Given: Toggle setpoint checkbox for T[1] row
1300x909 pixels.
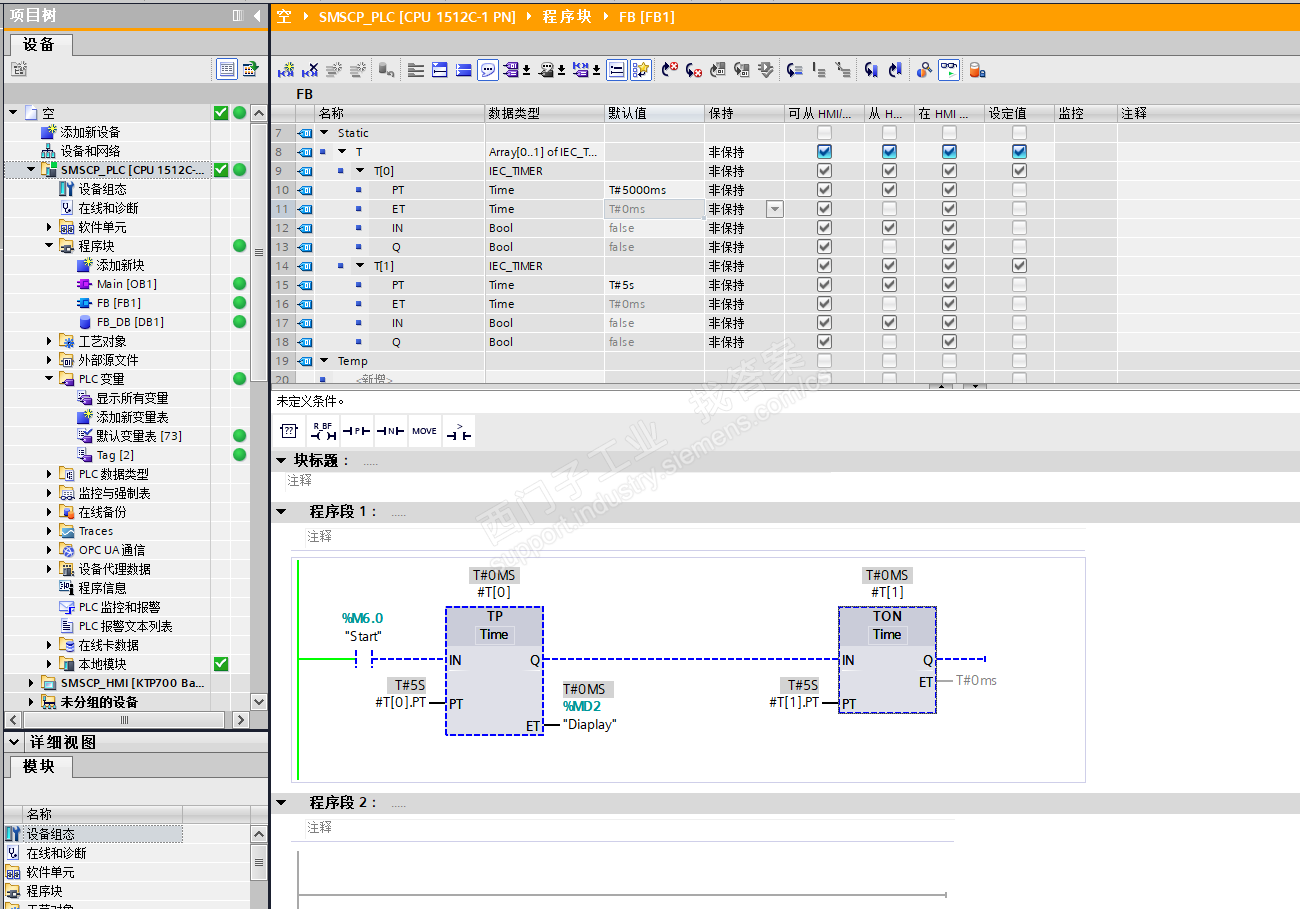Looking at the screenshot, I should click(1019, 266).
